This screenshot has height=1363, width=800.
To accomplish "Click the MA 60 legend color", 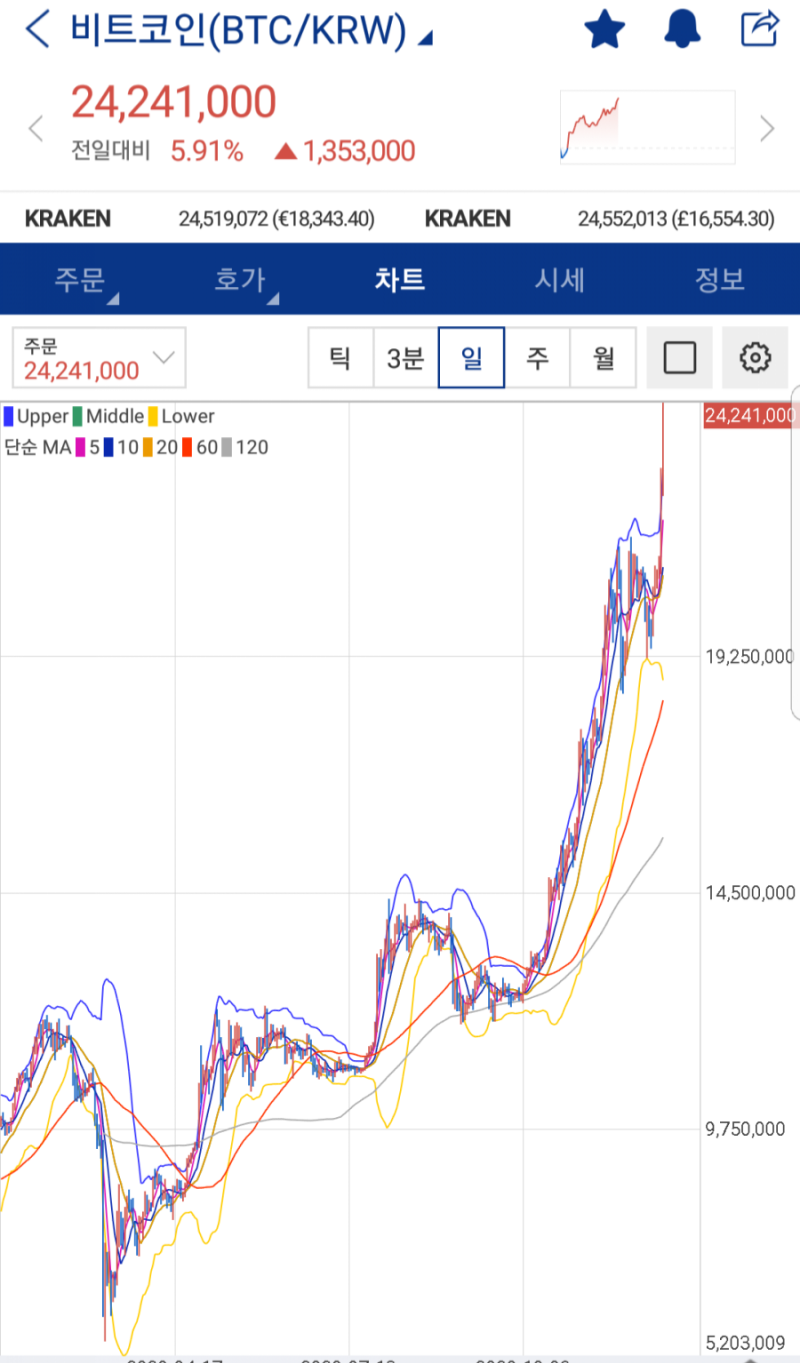I will (186, 447).
